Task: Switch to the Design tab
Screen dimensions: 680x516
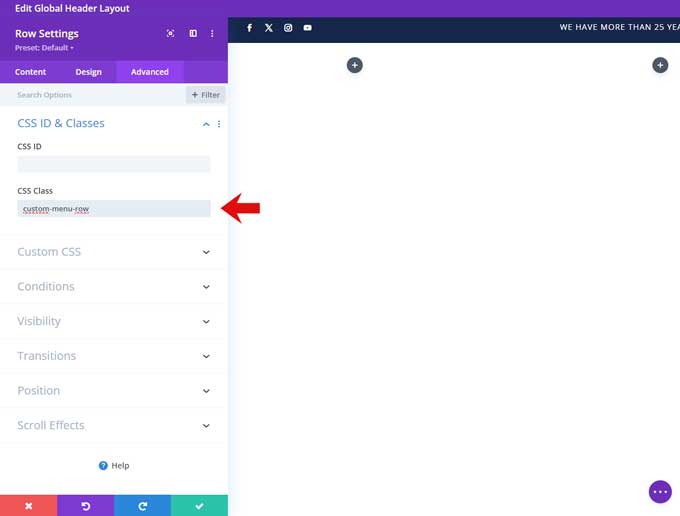Action: [88, 72]
